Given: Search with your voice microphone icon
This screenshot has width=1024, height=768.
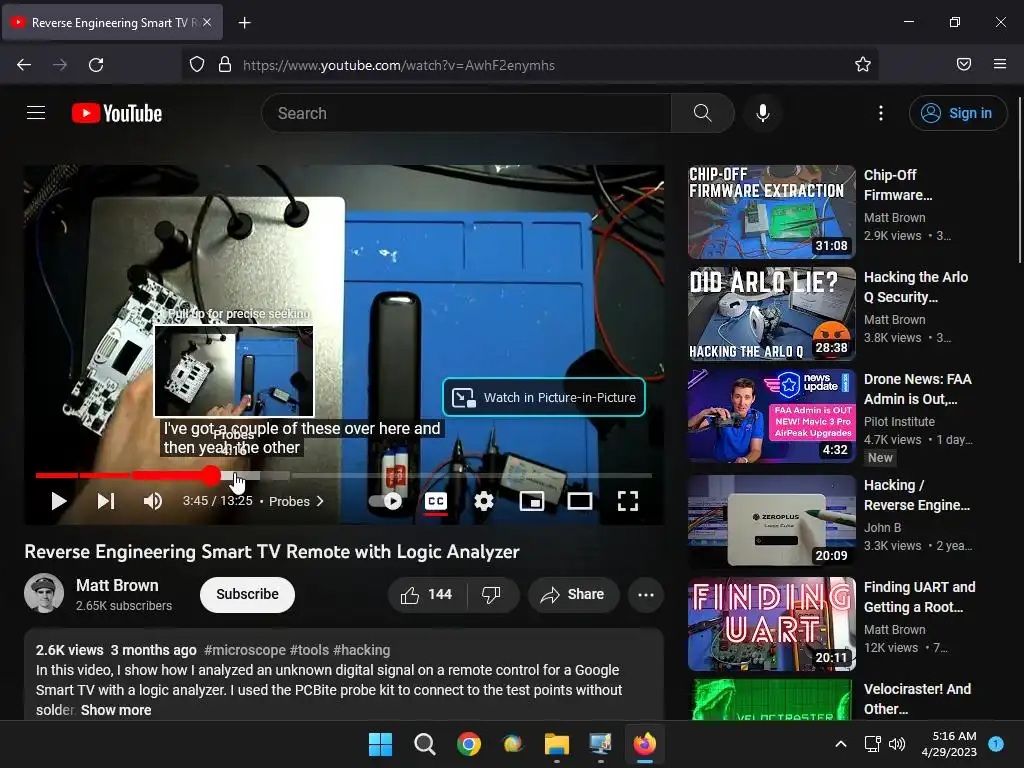Looking at the screenshot, I should click(762, 113).
